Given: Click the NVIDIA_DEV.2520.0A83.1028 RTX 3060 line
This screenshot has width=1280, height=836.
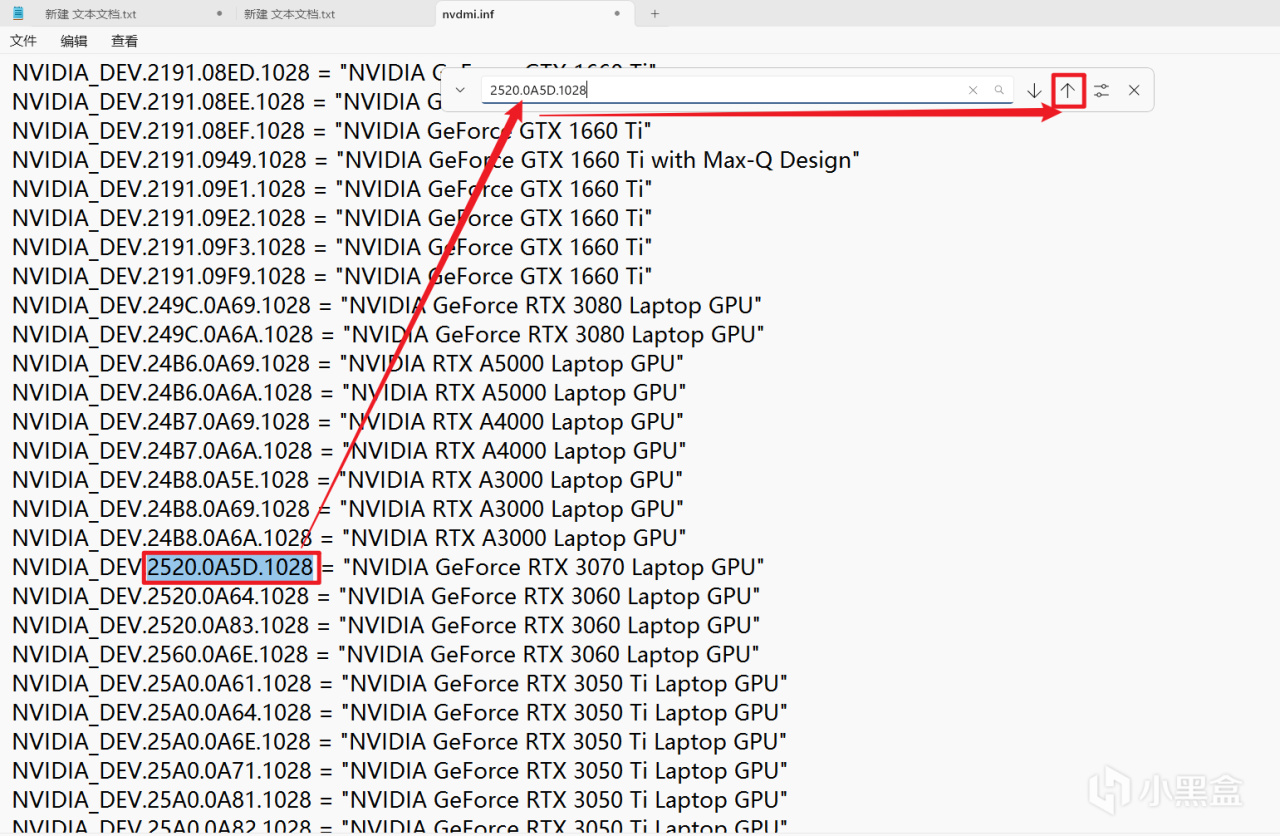Looking at the screenshot, I should (386, 625).
